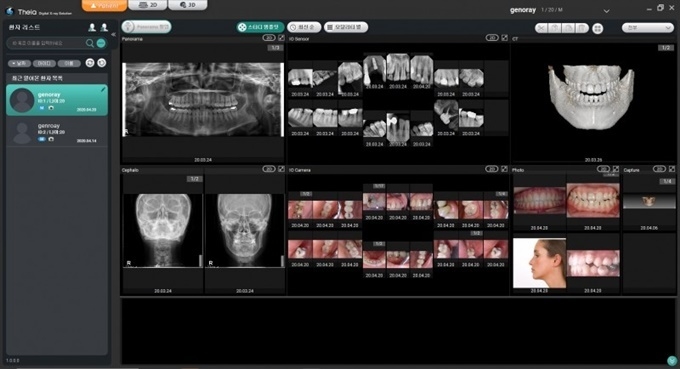Viewport: 680px width, 369px height.
Task: Click the teal study template button
Action: [x=260, y=27]
